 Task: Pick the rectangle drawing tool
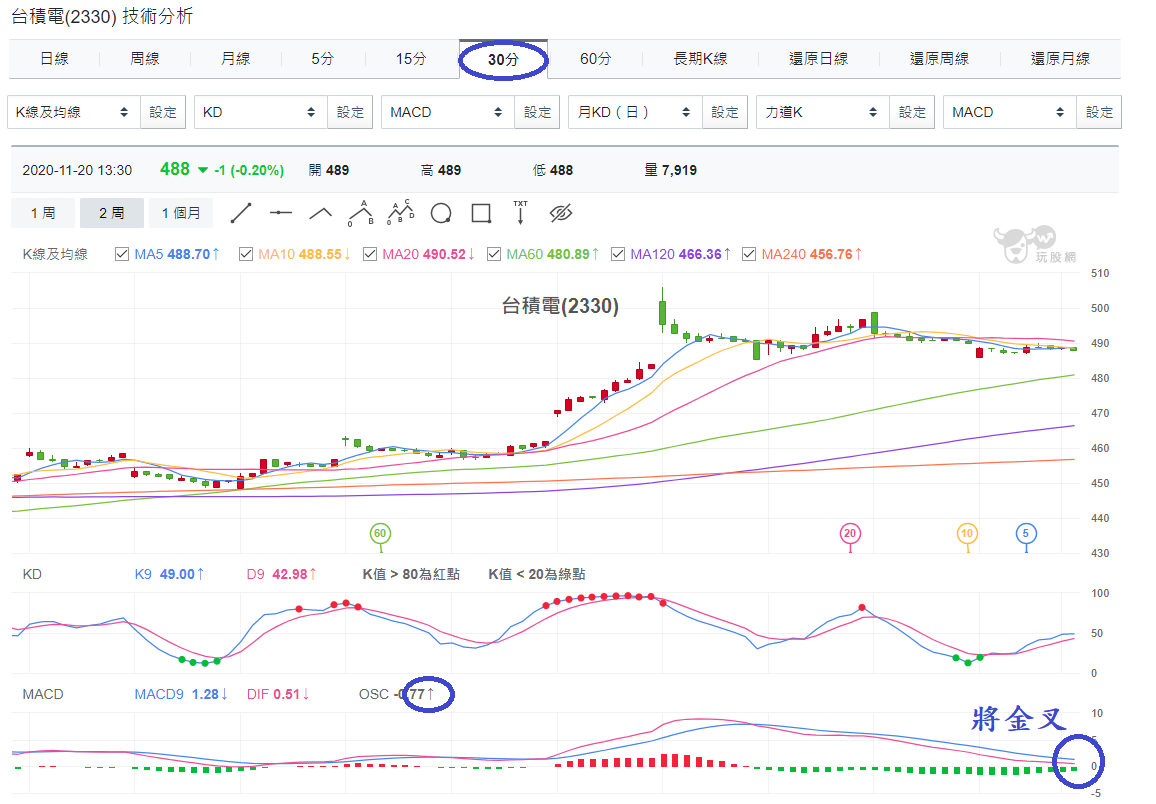(481, 214)
